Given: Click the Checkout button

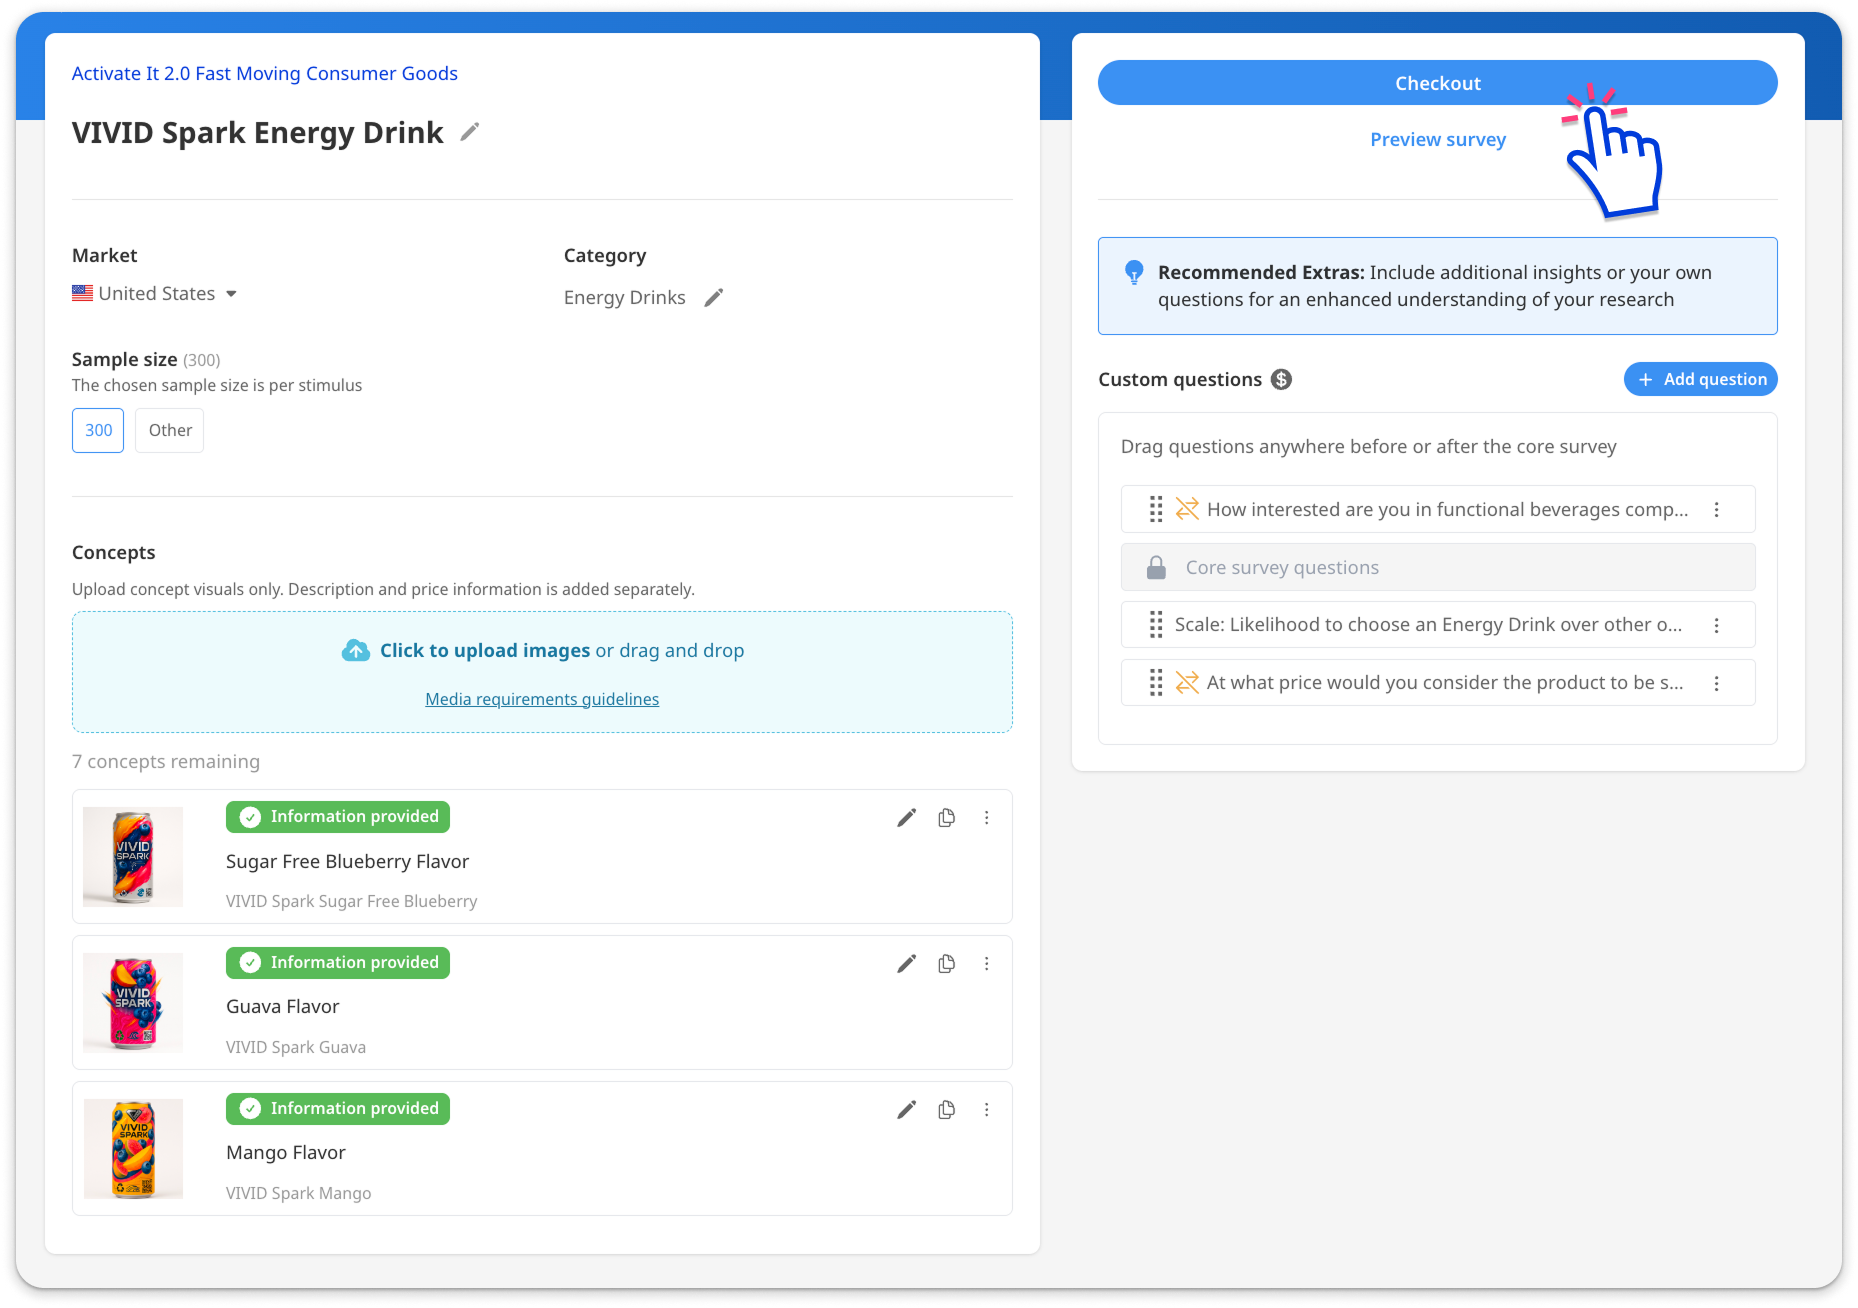Looking at the screenshot, I should coord(1437,83).
